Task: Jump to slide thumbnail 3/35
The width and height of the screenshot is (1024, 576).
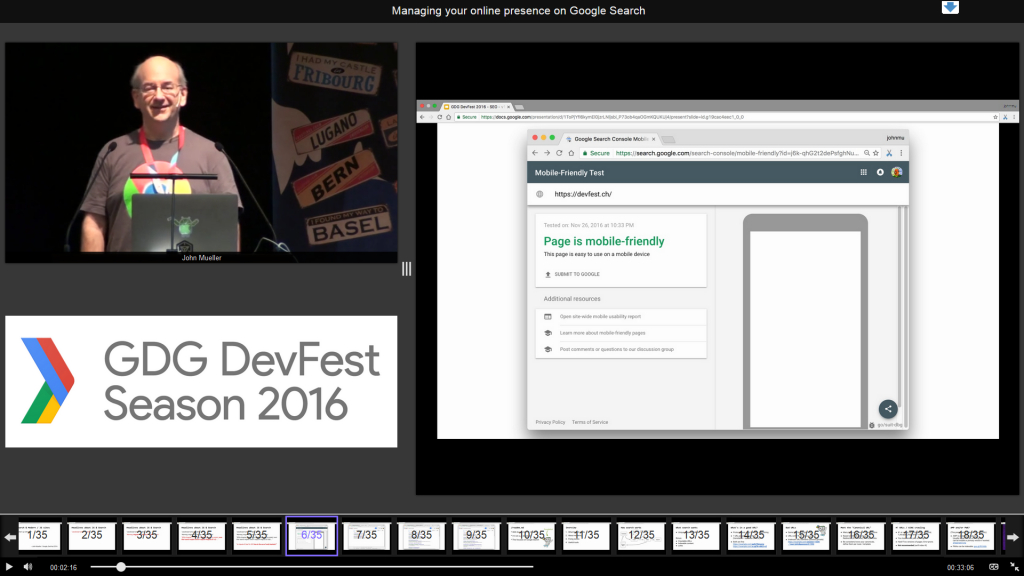Action: 147,536
